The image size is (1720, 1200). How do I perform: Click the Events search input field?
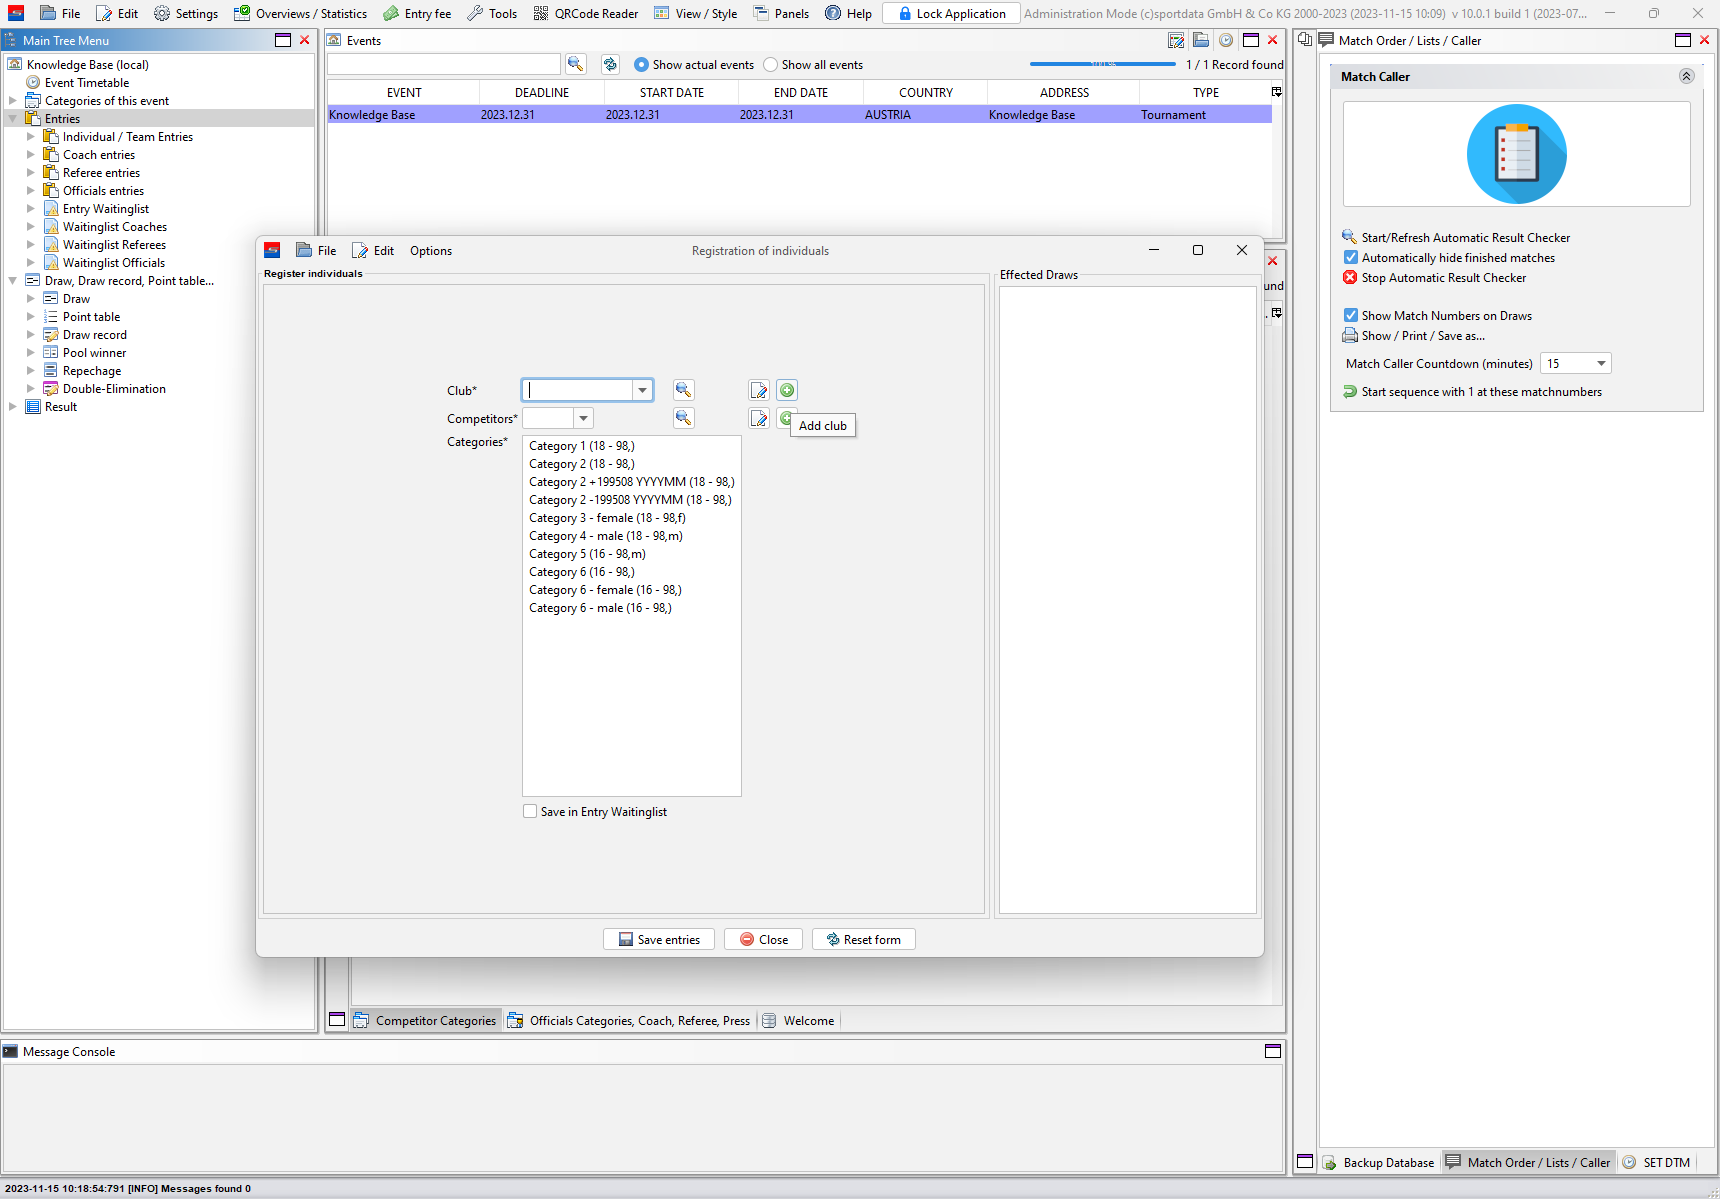pos(443,64)
